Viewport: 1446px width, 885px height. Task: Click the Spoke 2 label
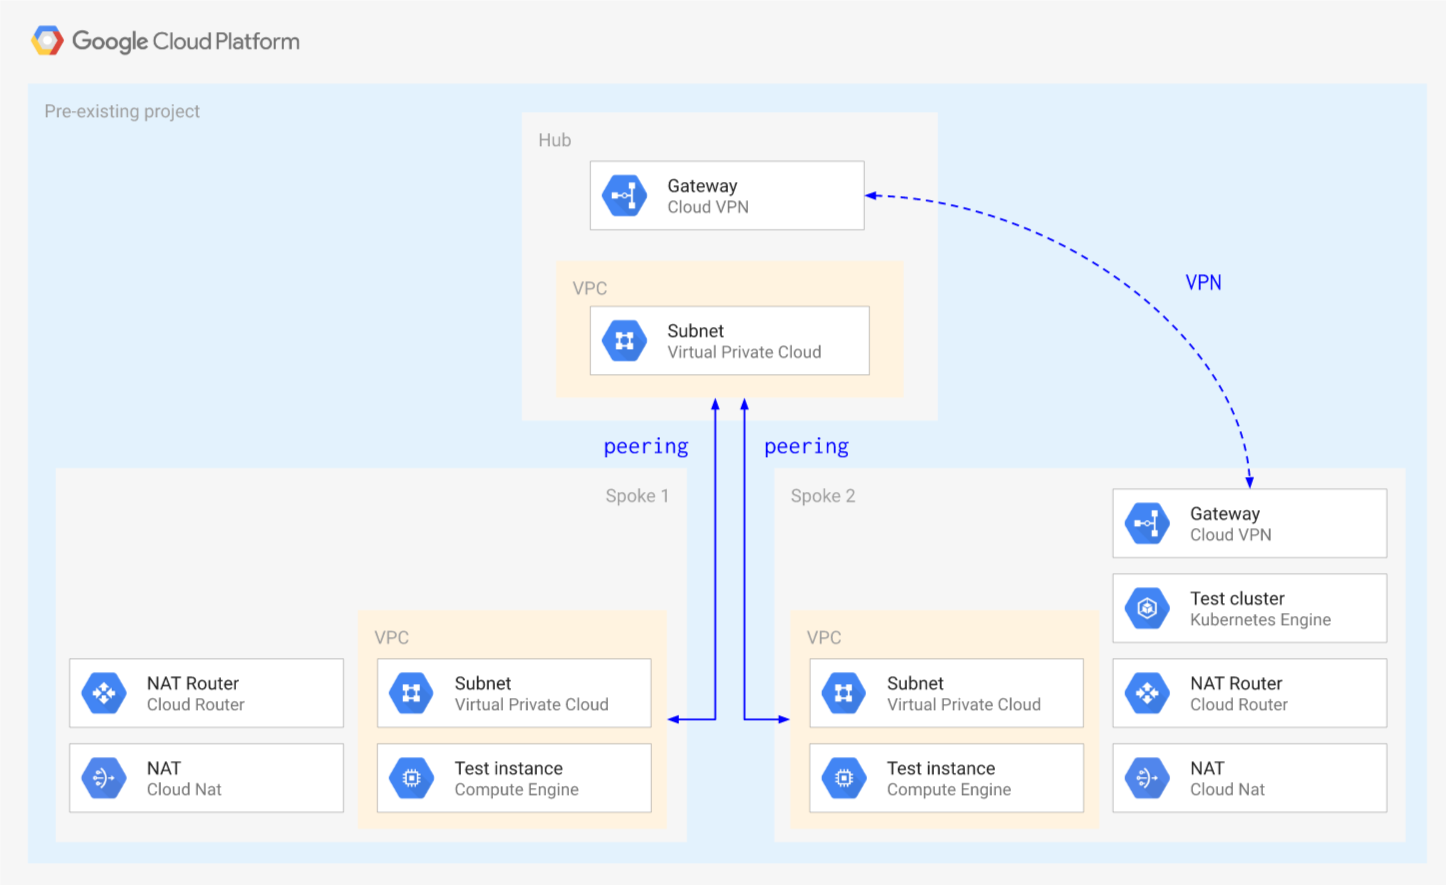[x=823, y=496]
